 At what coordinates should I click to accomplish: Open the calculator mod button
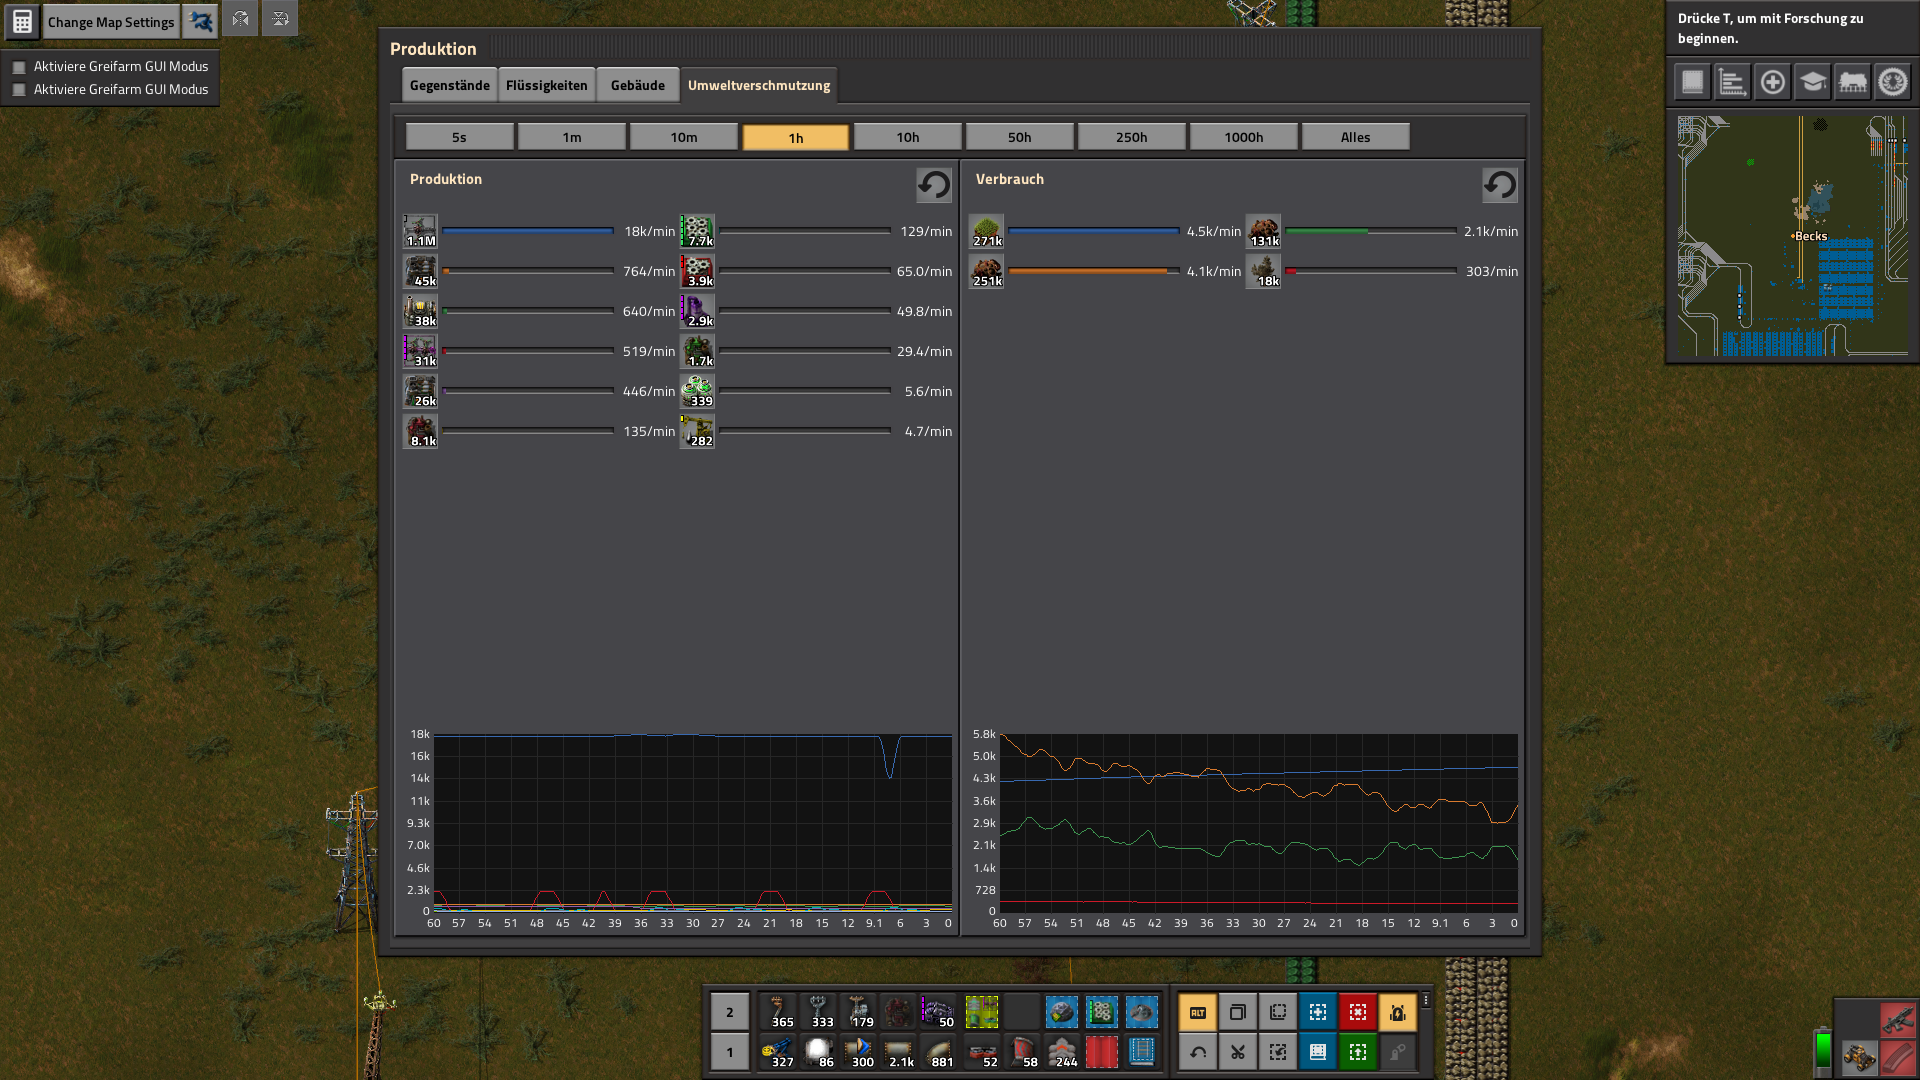(x=22, y=22)
